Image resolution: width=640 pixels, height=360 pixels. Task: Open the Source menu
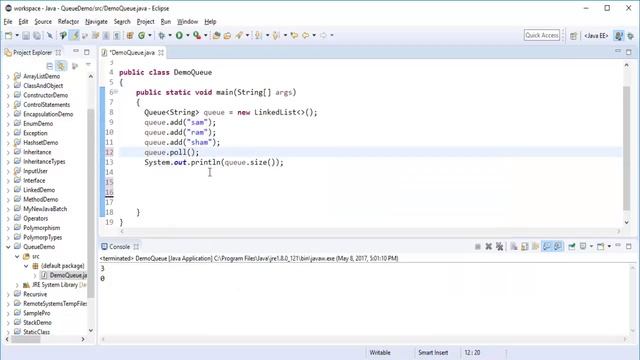click(x=43, y=22)
